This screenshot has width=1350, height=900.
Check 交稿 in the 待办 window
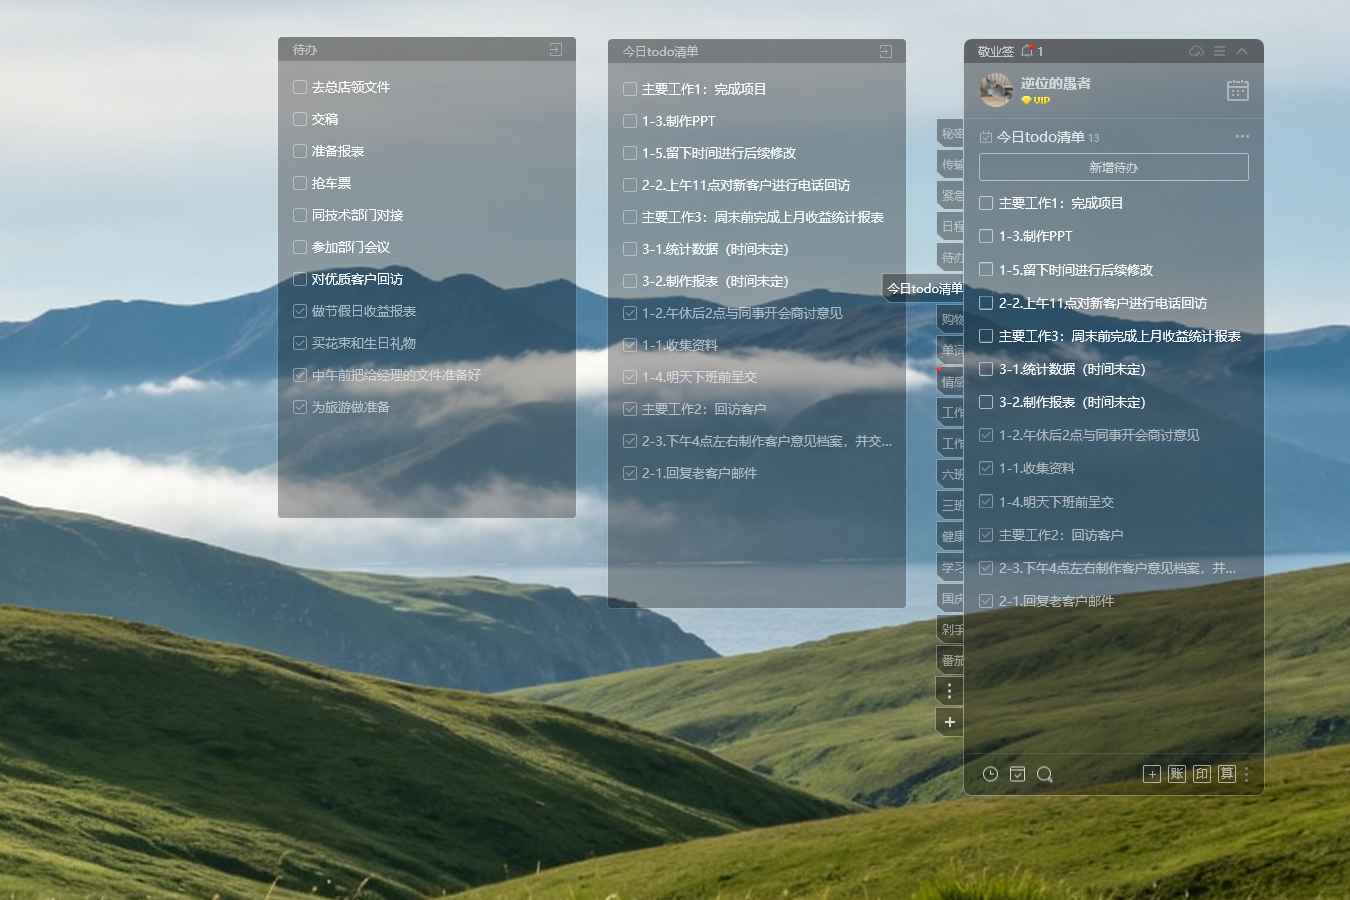tap(300, 119)
